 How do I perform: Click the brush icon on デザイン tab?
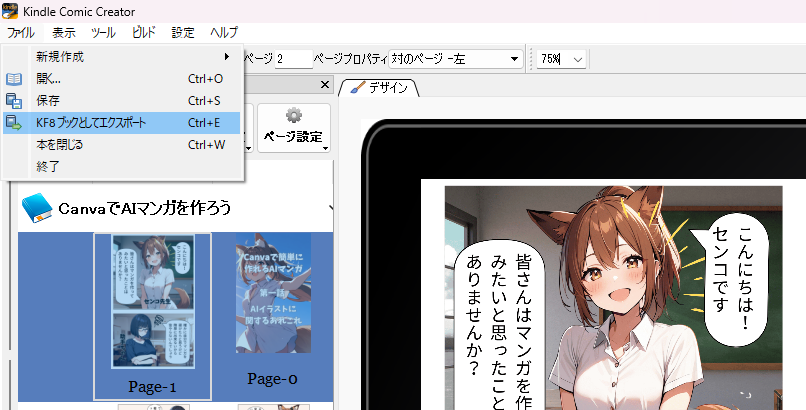pyautogui.click(x=355, y=88)
